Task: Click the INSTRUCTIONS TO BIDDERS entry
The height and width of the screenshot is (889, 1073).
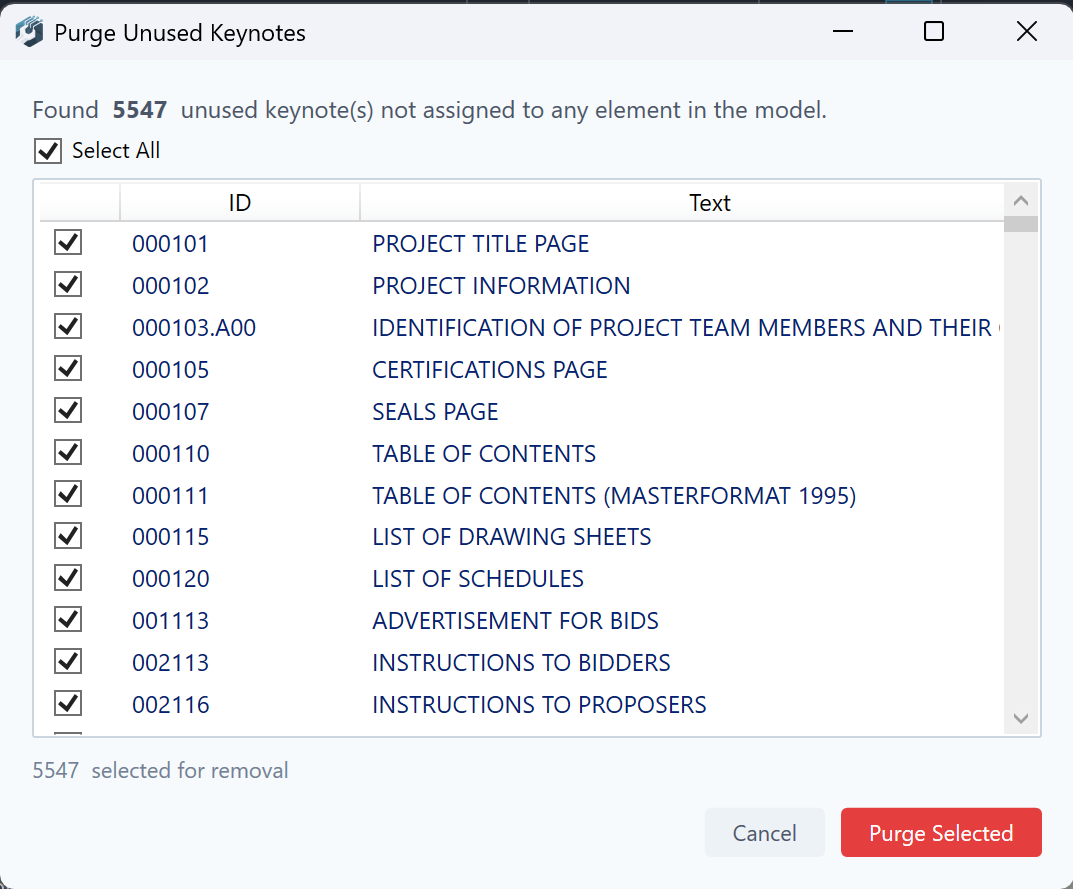Action: point(521,663)
